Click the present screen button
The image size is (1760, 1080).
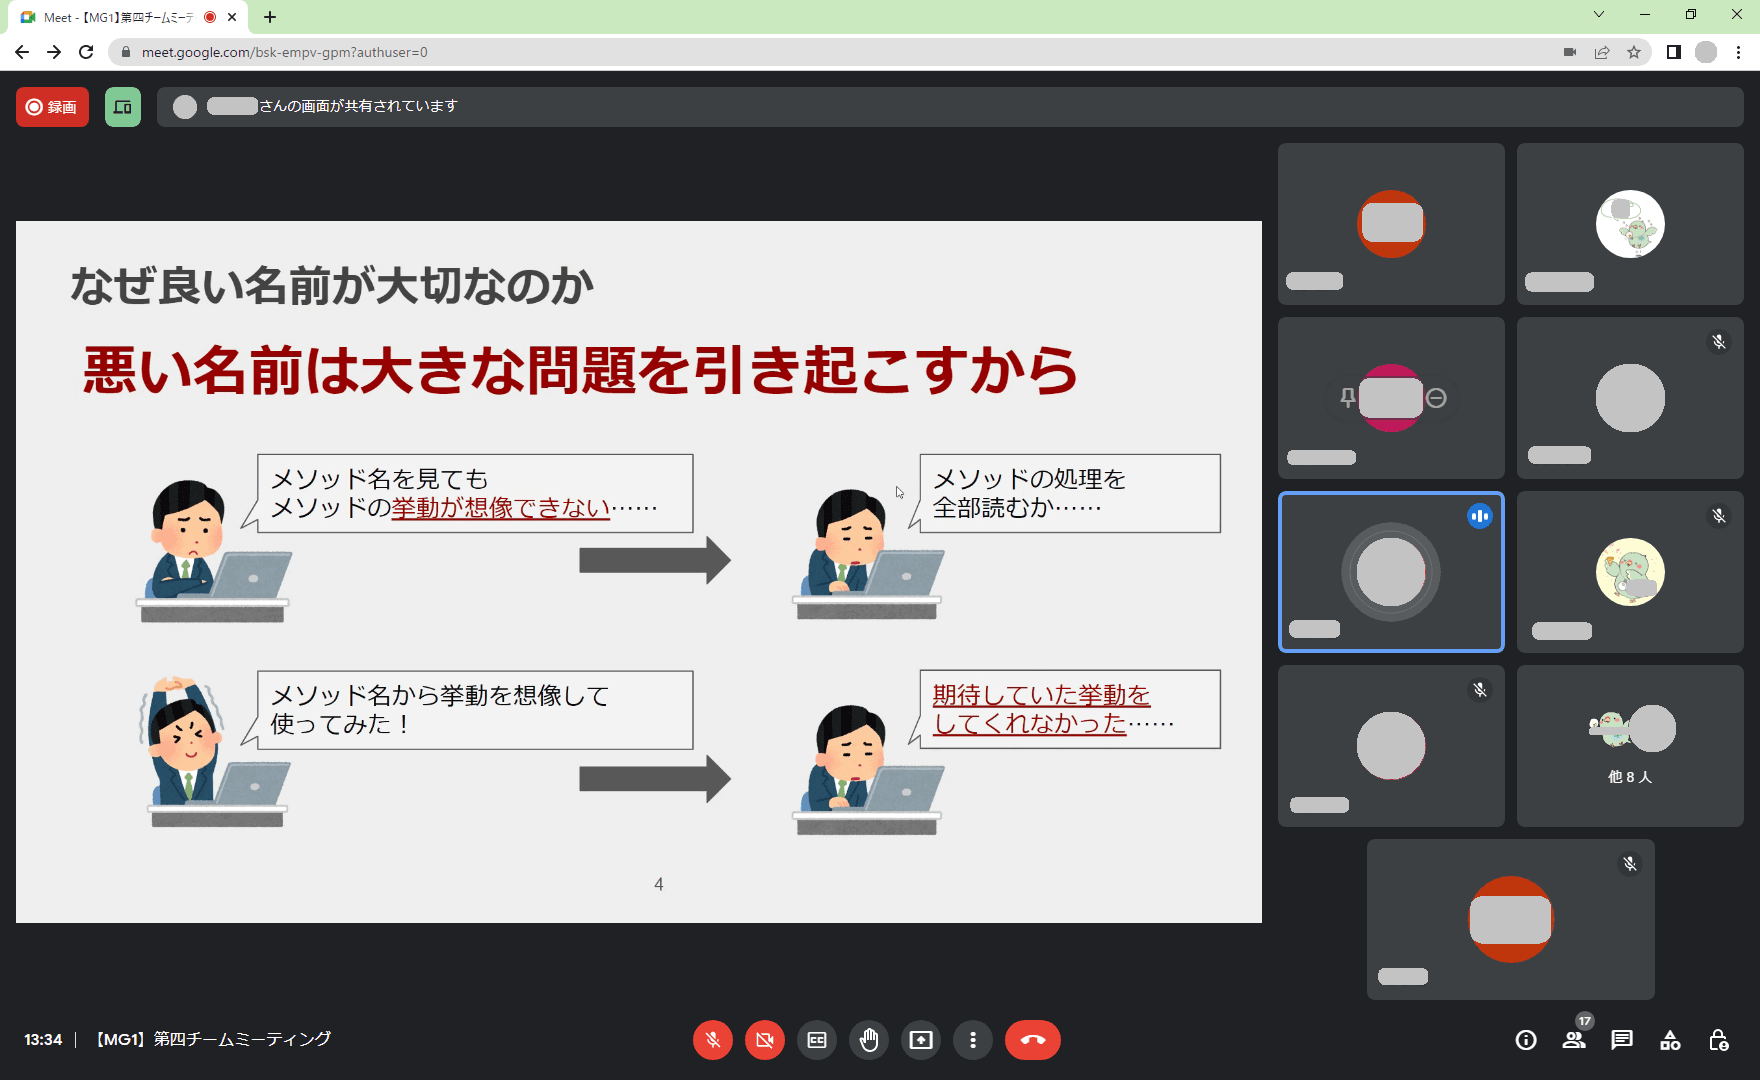click(921, 1040)
